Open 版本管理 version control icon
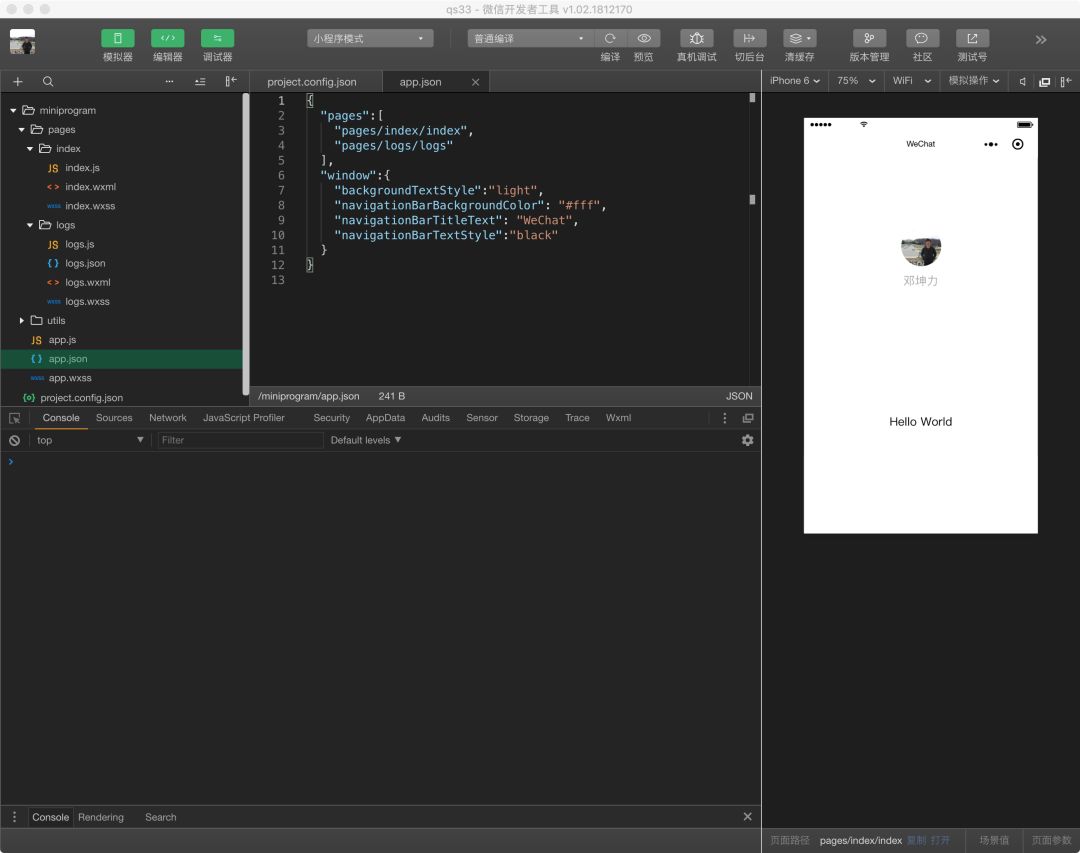1080x853 pixels. pos(869,39)
